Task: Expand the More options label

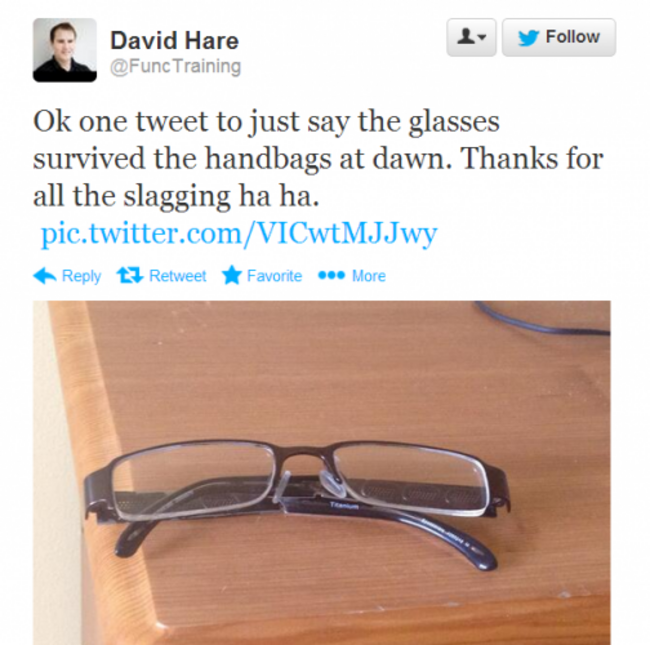Action: click(x=368, y=276)
